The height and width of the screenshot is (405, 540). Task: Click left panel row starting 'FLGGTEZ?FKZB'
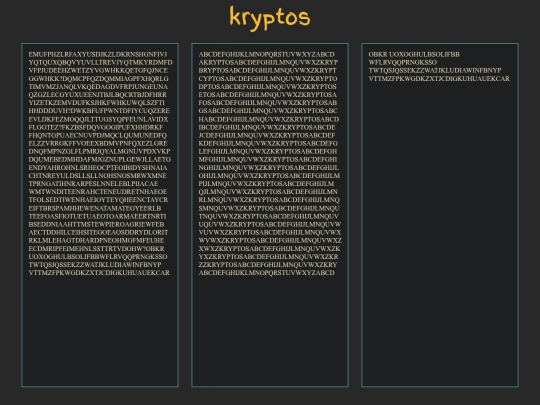pyautogui.click(x=96, y=127)
